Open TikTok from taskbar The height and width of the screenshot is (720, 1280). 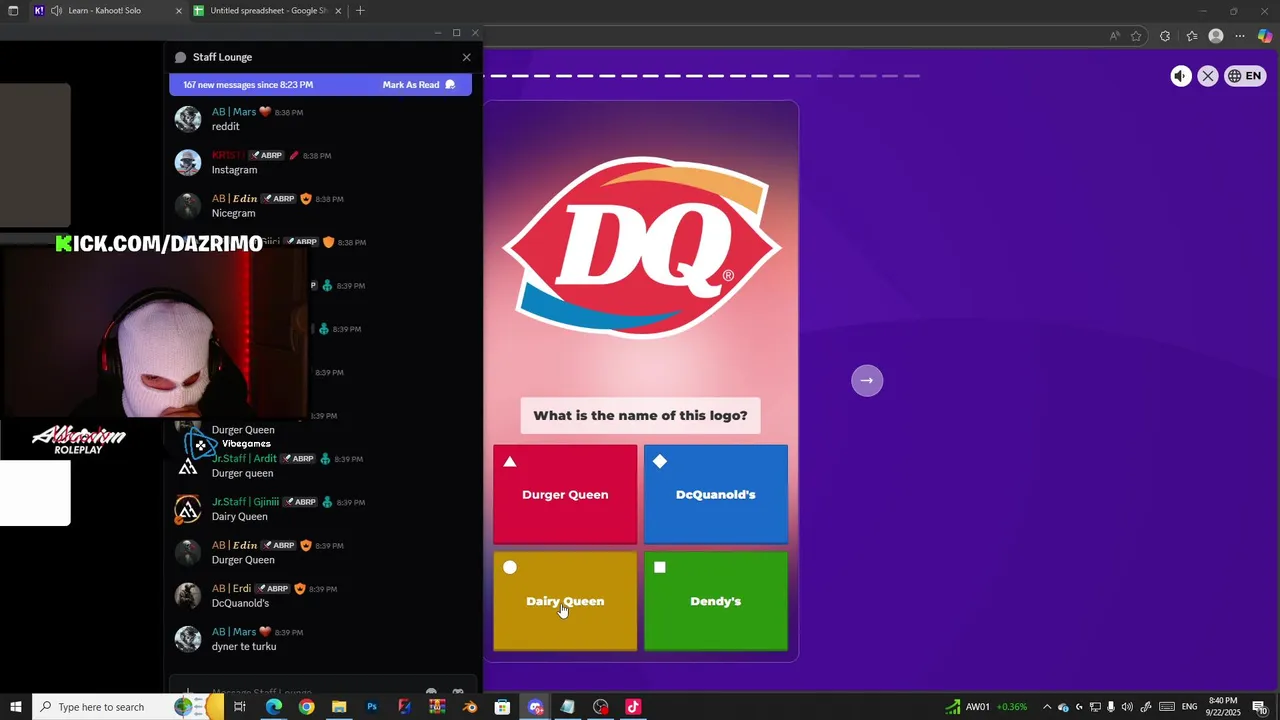[x=633, y=707]
